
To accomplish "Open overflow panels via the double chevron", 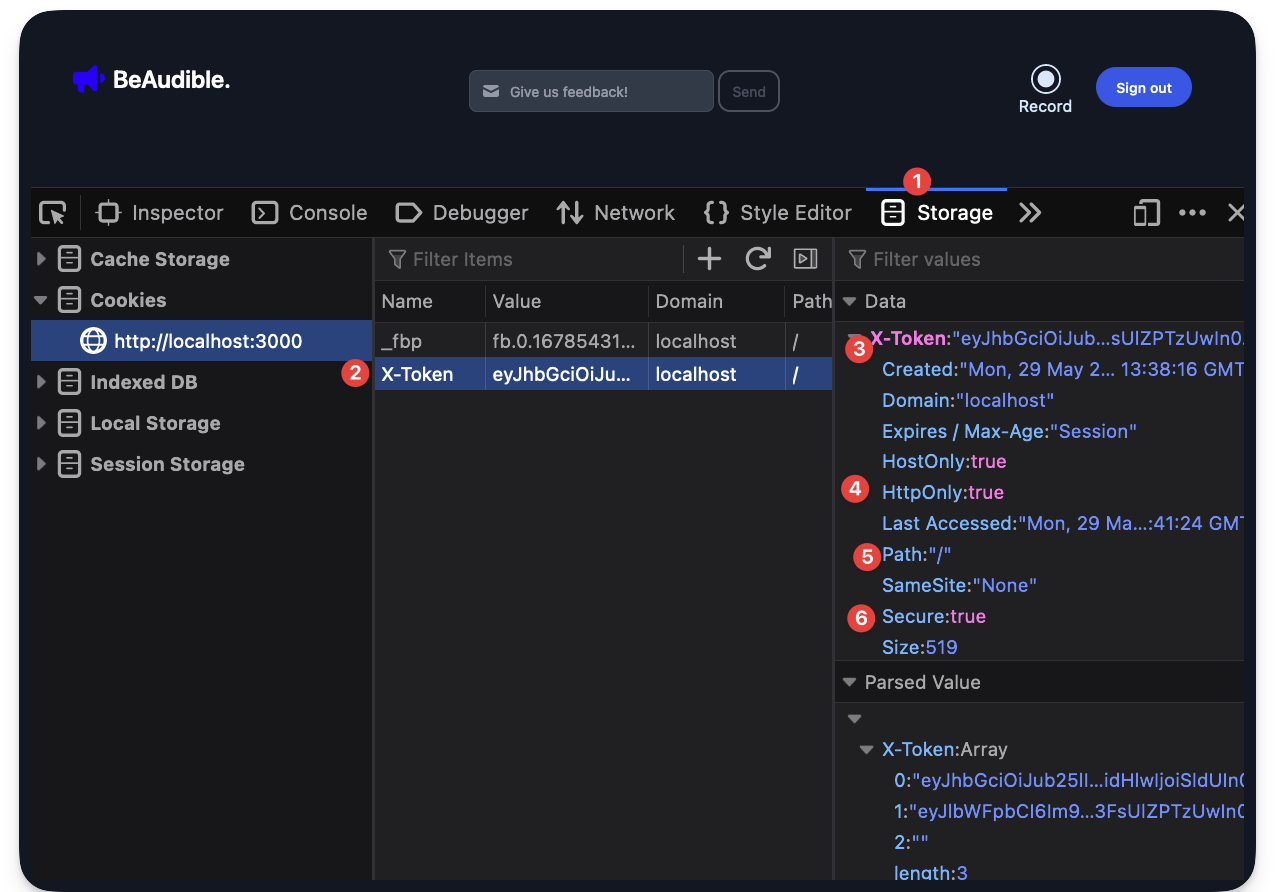I will pos(1031,212).
